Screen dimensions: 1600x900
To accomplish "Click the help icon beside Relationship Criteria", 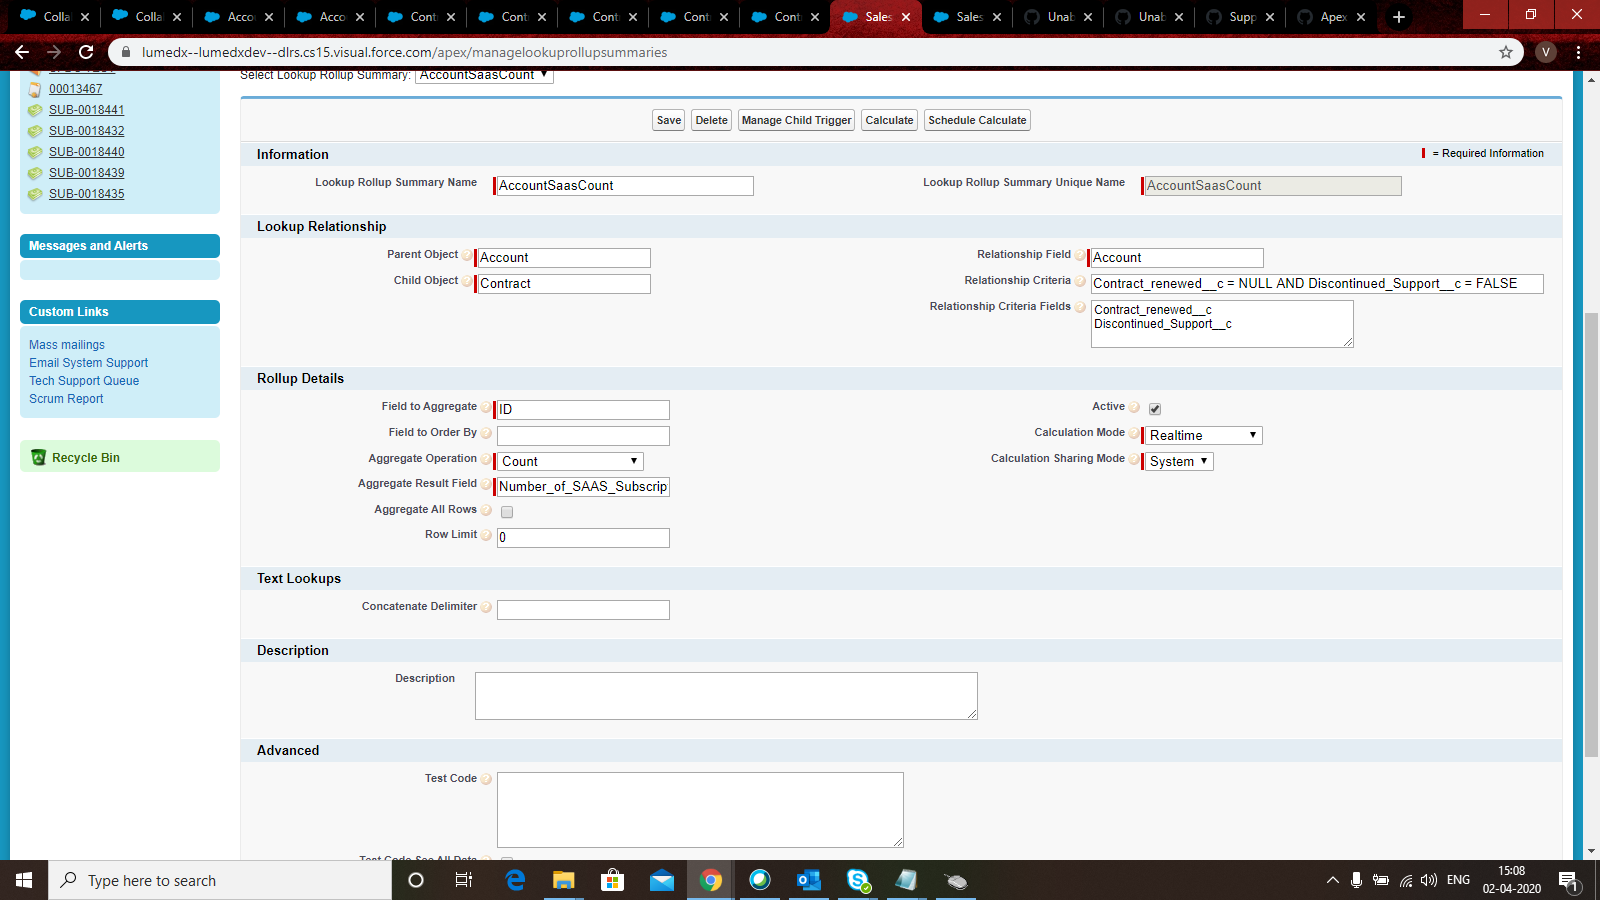I will pyautogui.click(x=1080, y=281).
